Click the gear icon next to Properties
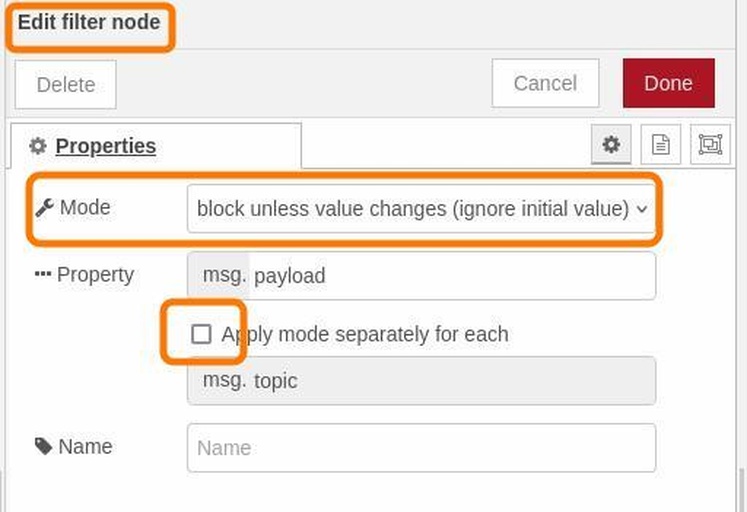This screenshot has width=747, height=512. pyautogui.click(x=38, y=146)
